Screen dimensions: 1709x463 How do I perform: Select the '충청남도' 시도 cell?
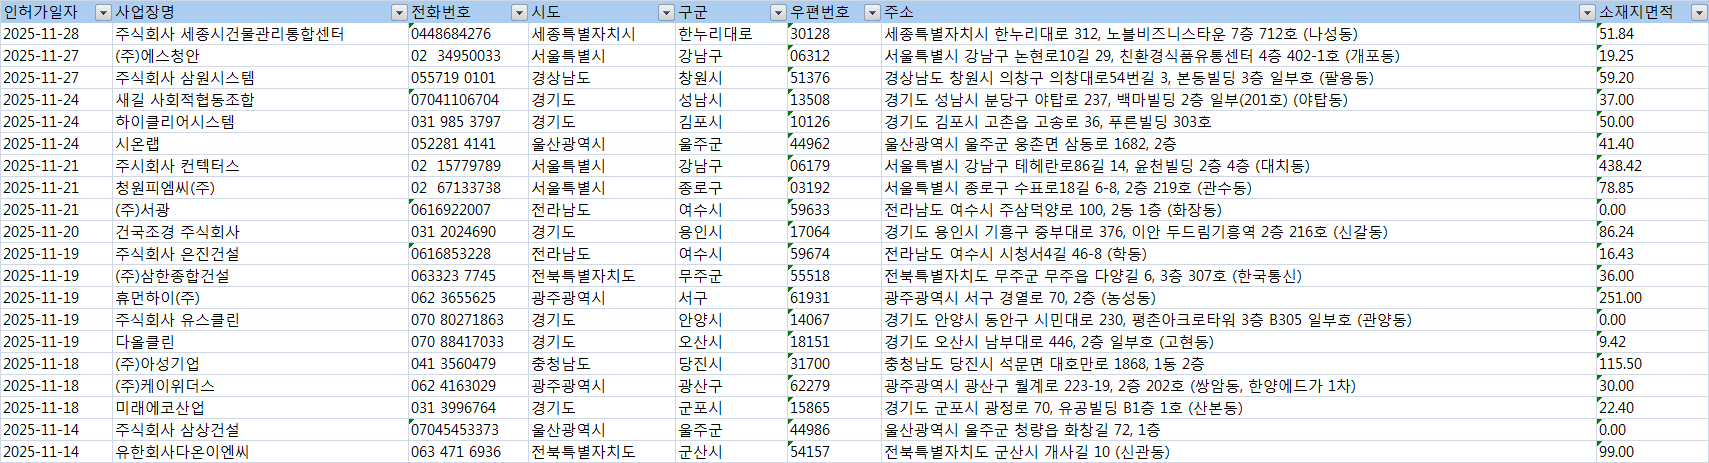coord(602,364)
